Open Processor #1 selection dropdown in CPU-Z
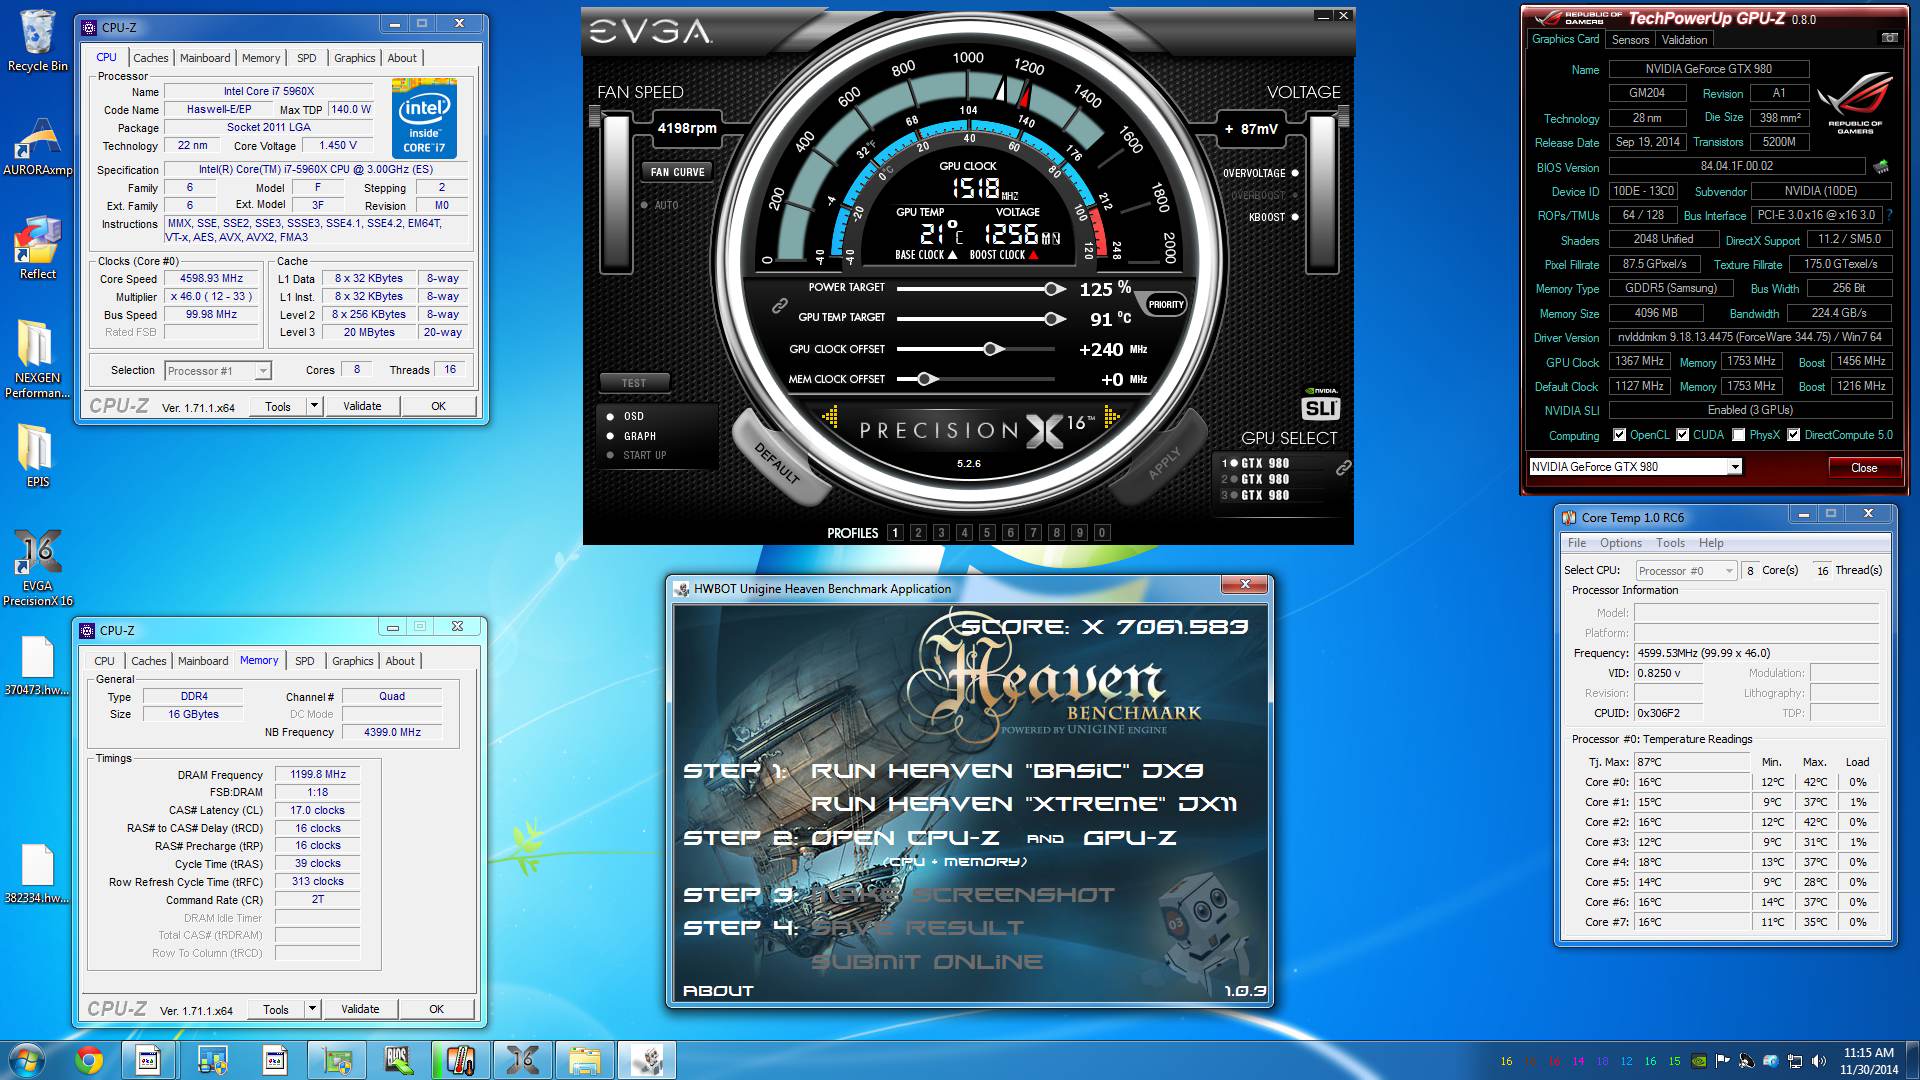1920x1080 pixels. pos(262,371)
